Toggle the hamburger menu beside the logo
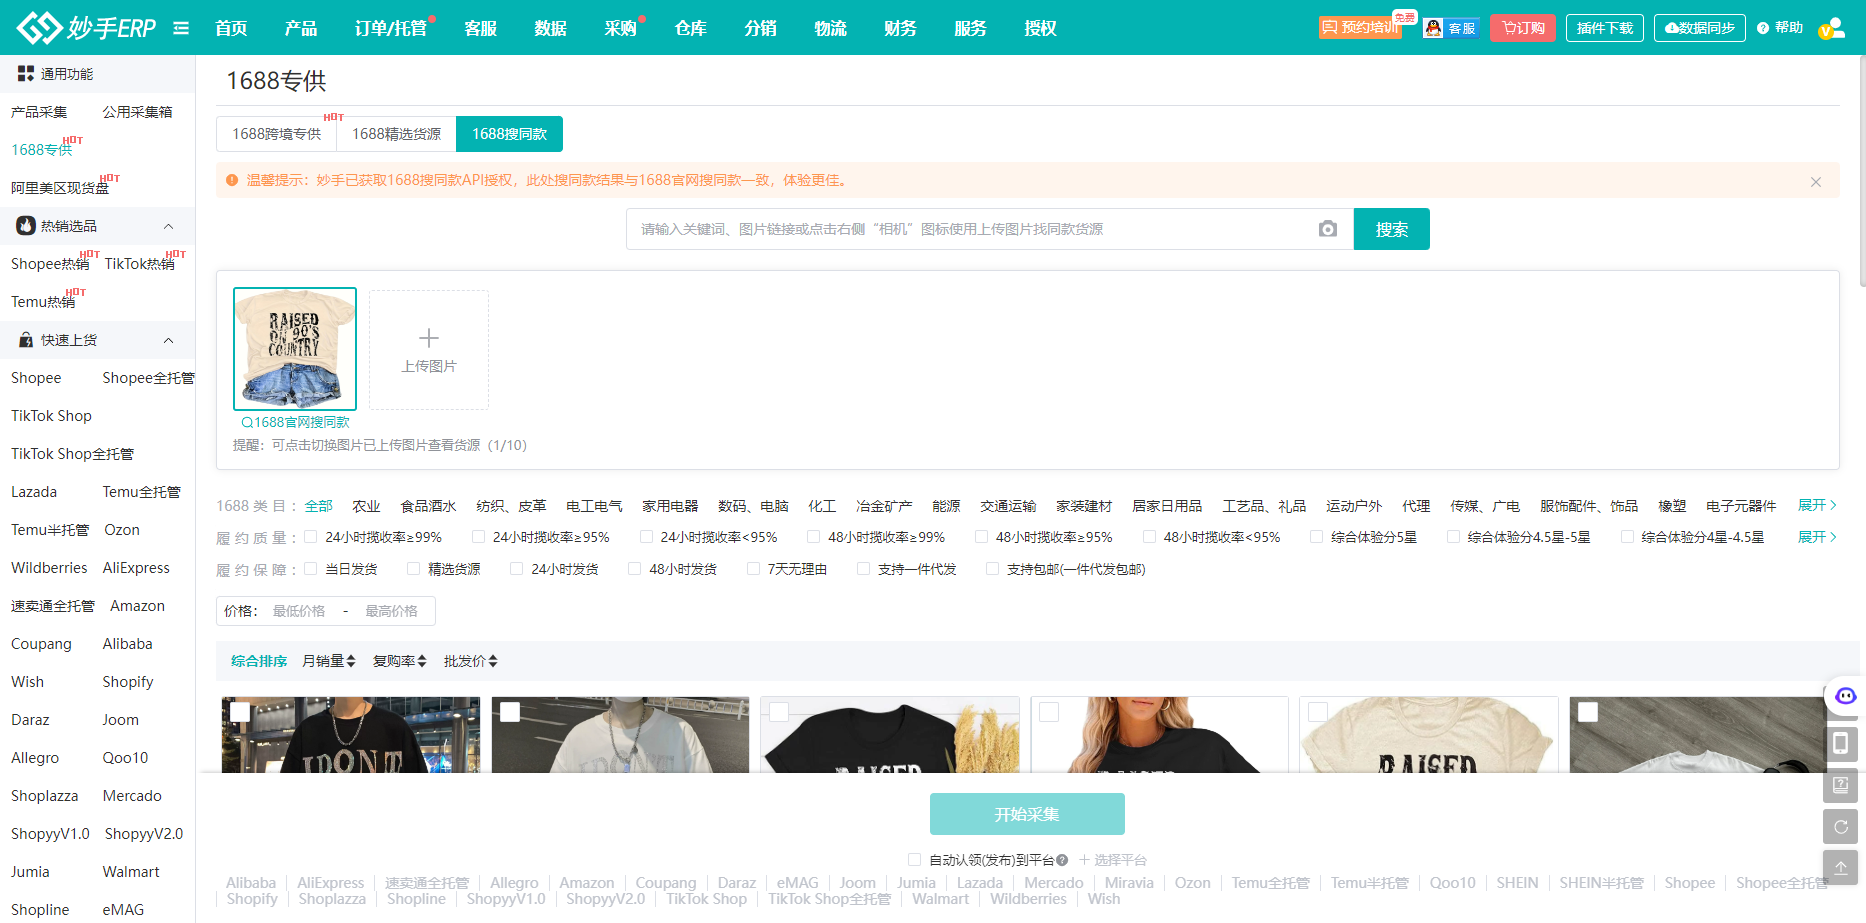This screenshot has width=1866, height=923. pos(181,28)
